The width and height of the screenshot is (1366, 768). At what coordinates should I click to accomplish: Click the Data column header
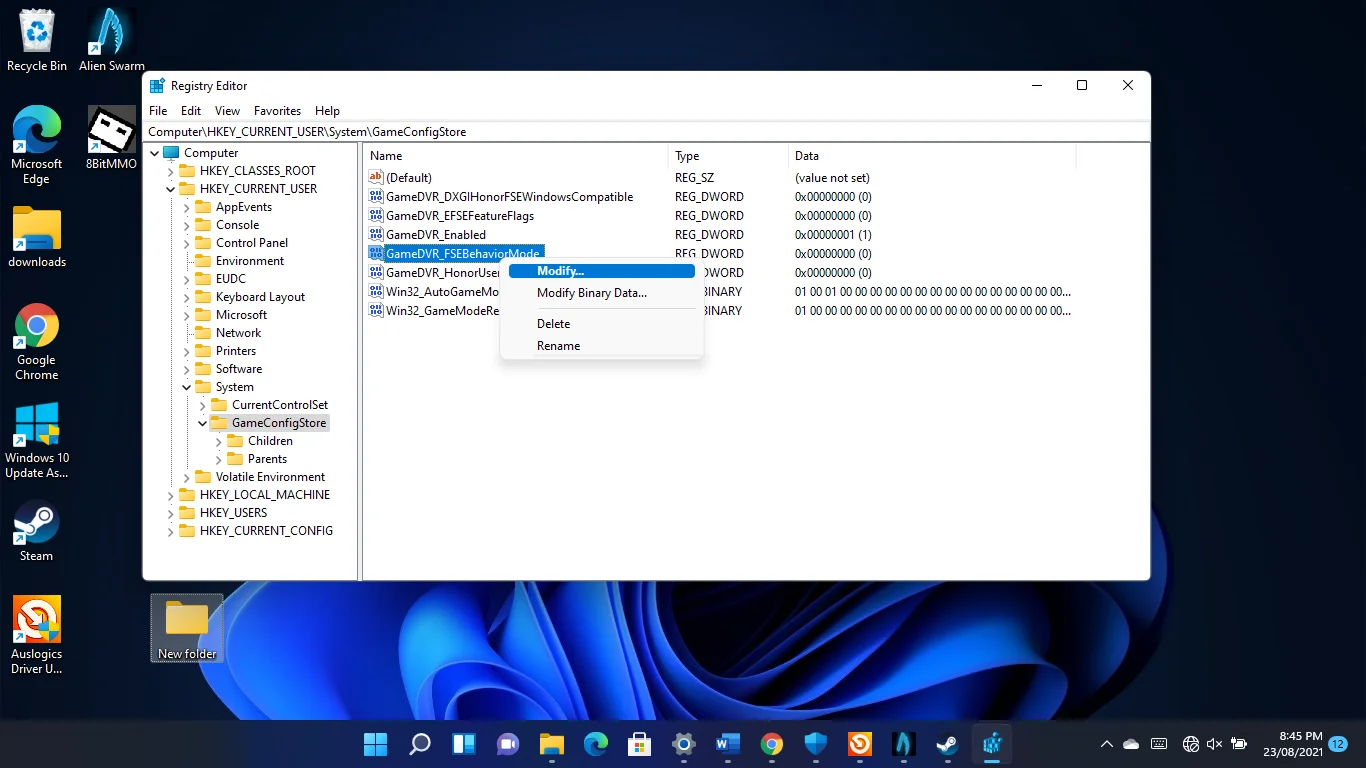[932, 156]
